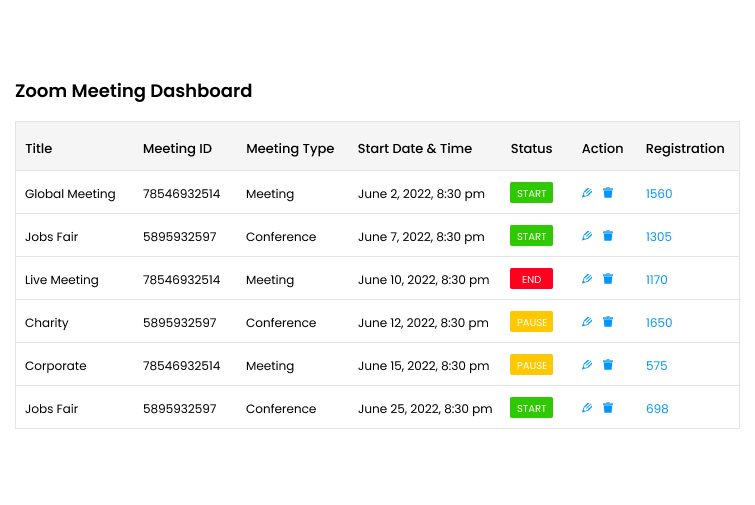Select the Global Meeting title cell
The height and width of the screenshot is (505, 755).
(x=70, y=194)
